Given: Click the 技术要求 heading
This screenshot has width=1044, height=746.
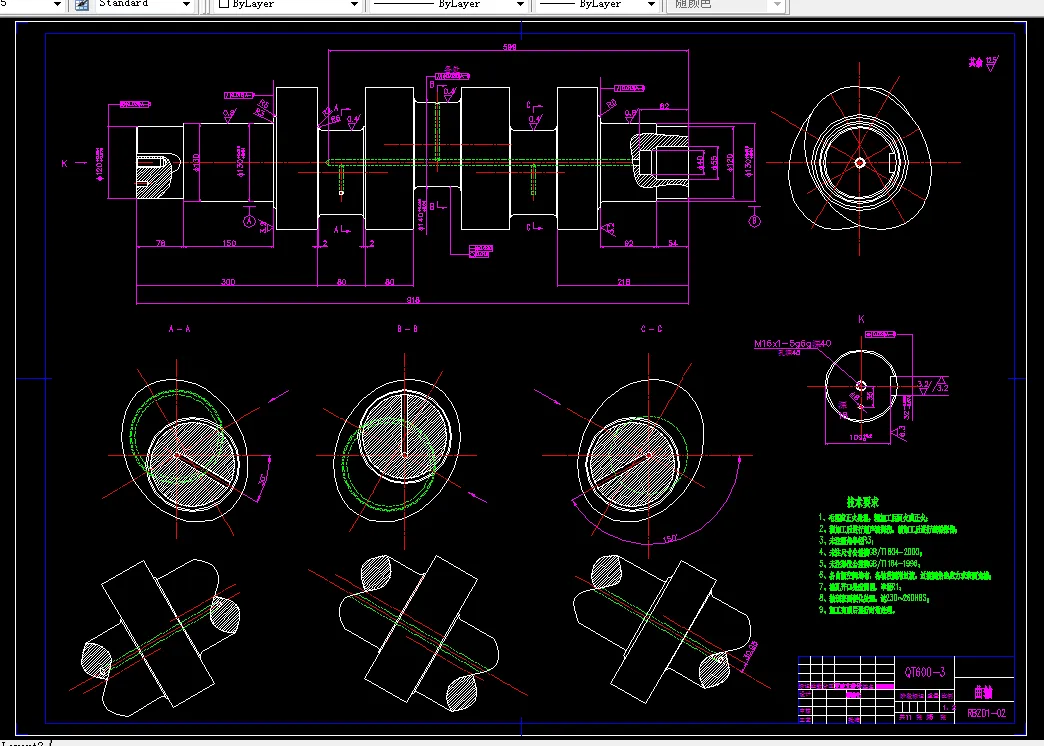Looking at the screenshot, I should (862, 502).
